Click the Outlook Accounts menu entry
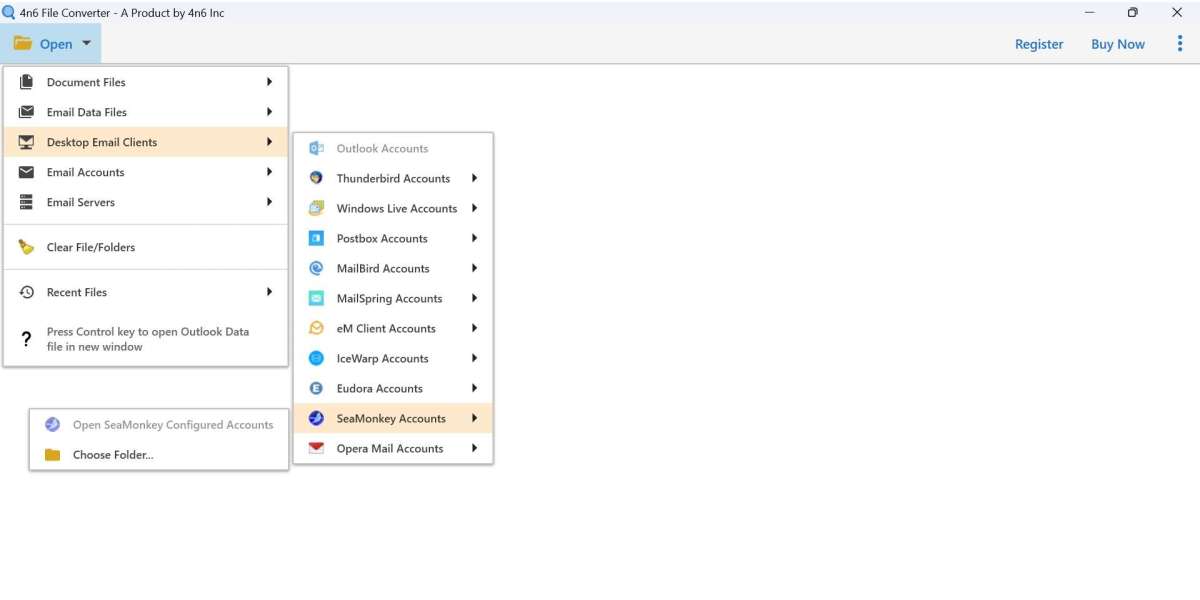The height and width of the screenshot is (600, 1200). coord(393,148)
